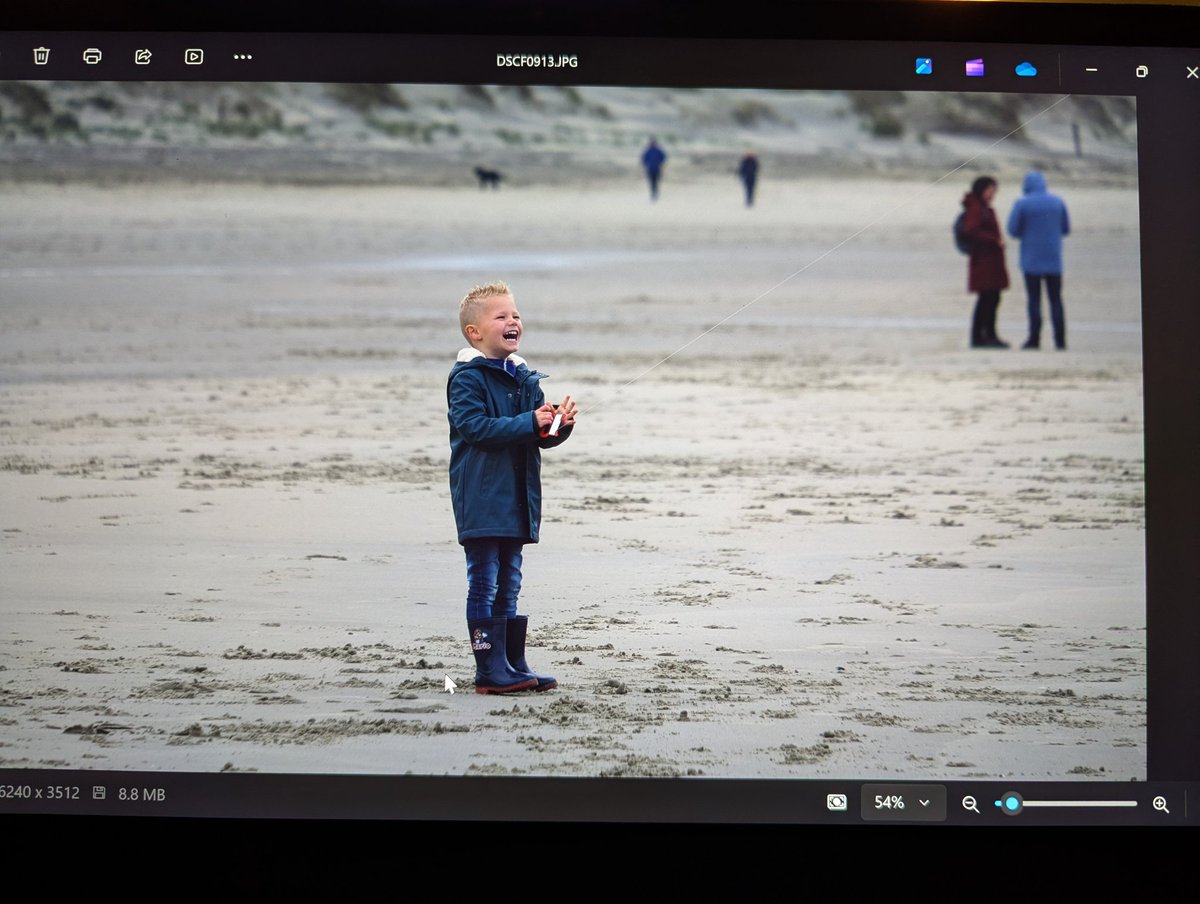Print DSCF0913.JPG

(93, 57)
